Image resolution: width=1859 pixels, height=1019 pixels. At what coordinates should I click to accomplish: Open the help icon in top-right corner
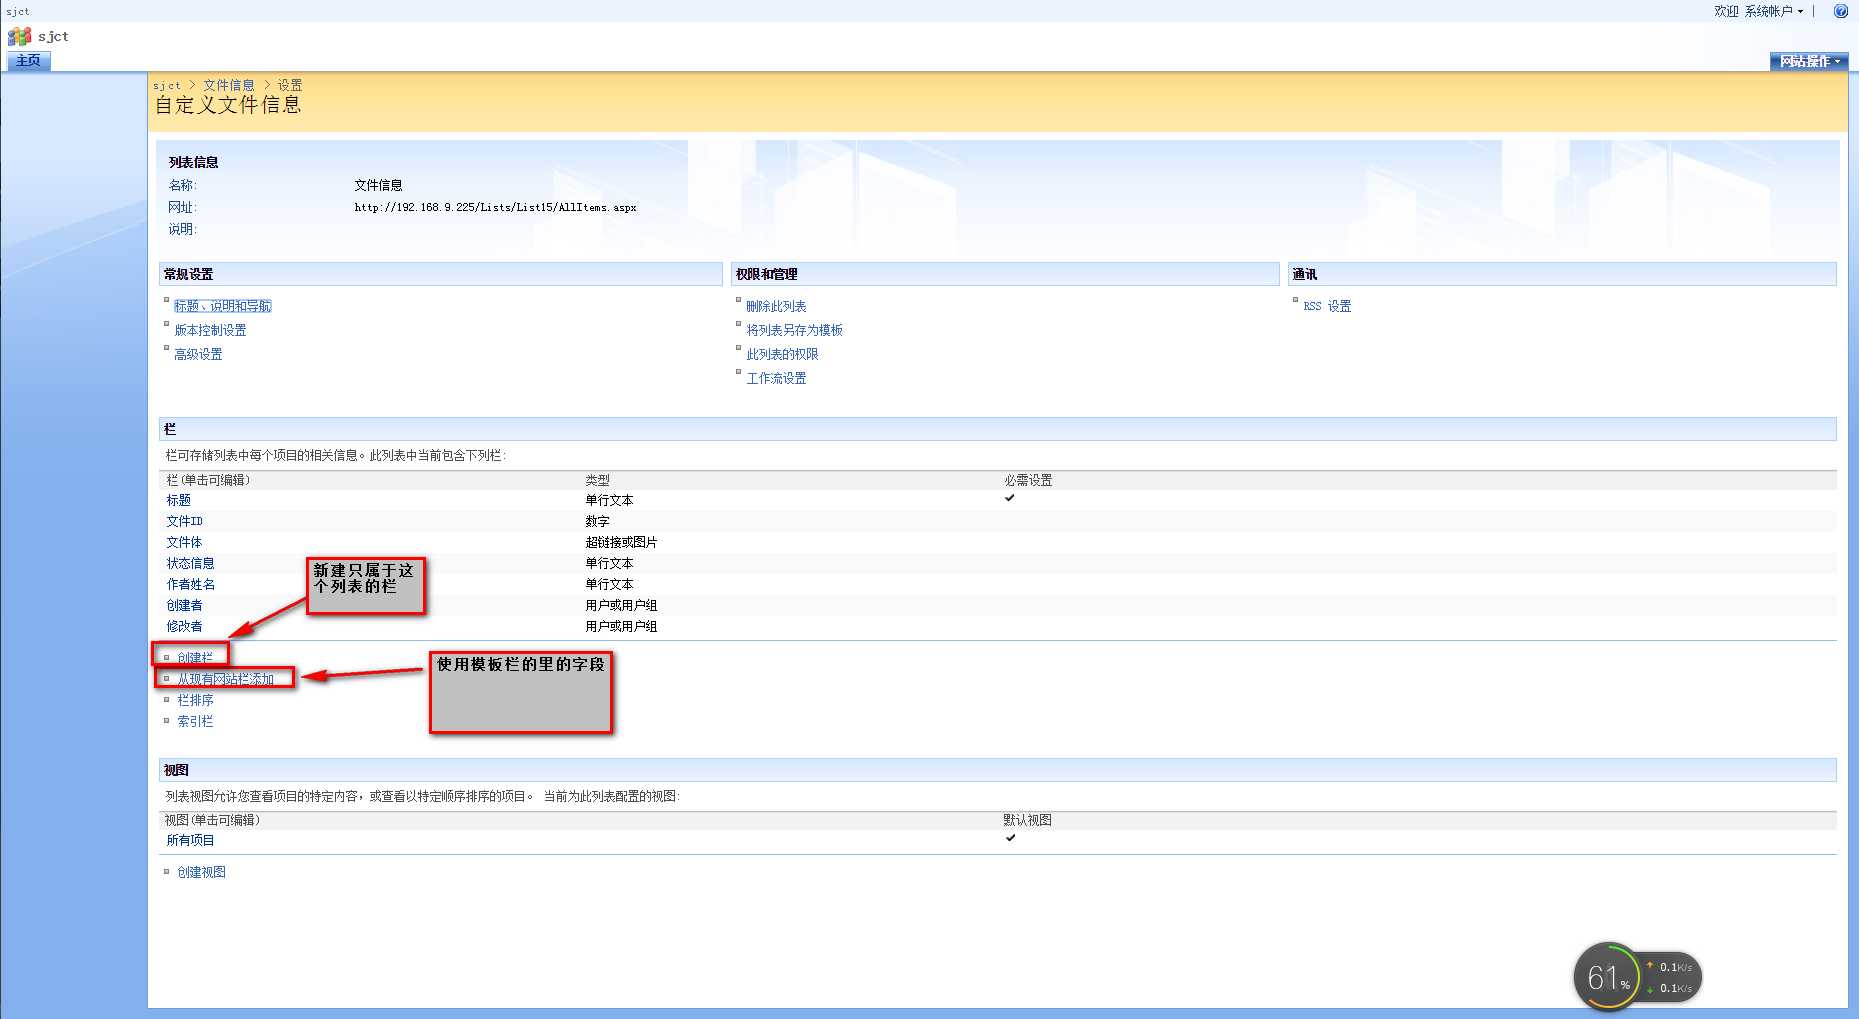[x=1840, y=11]
